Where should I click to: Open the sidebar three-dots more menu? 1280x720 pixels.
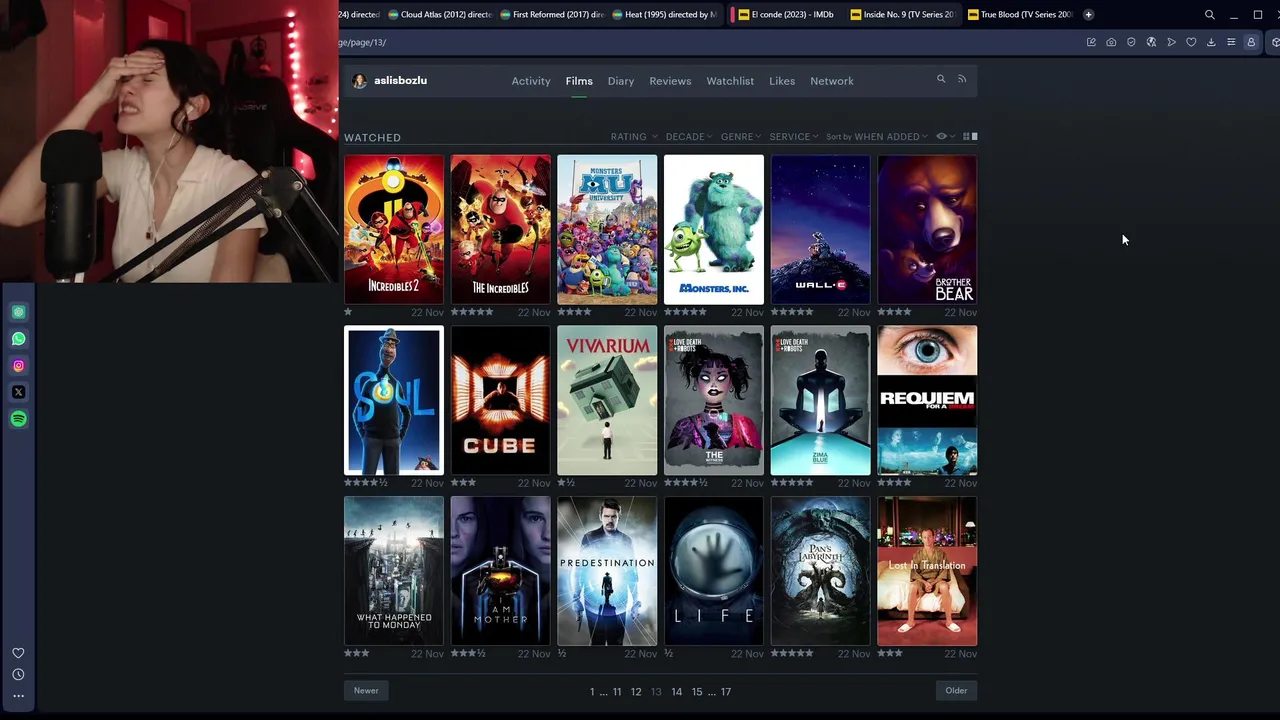[x=18, y=696]
